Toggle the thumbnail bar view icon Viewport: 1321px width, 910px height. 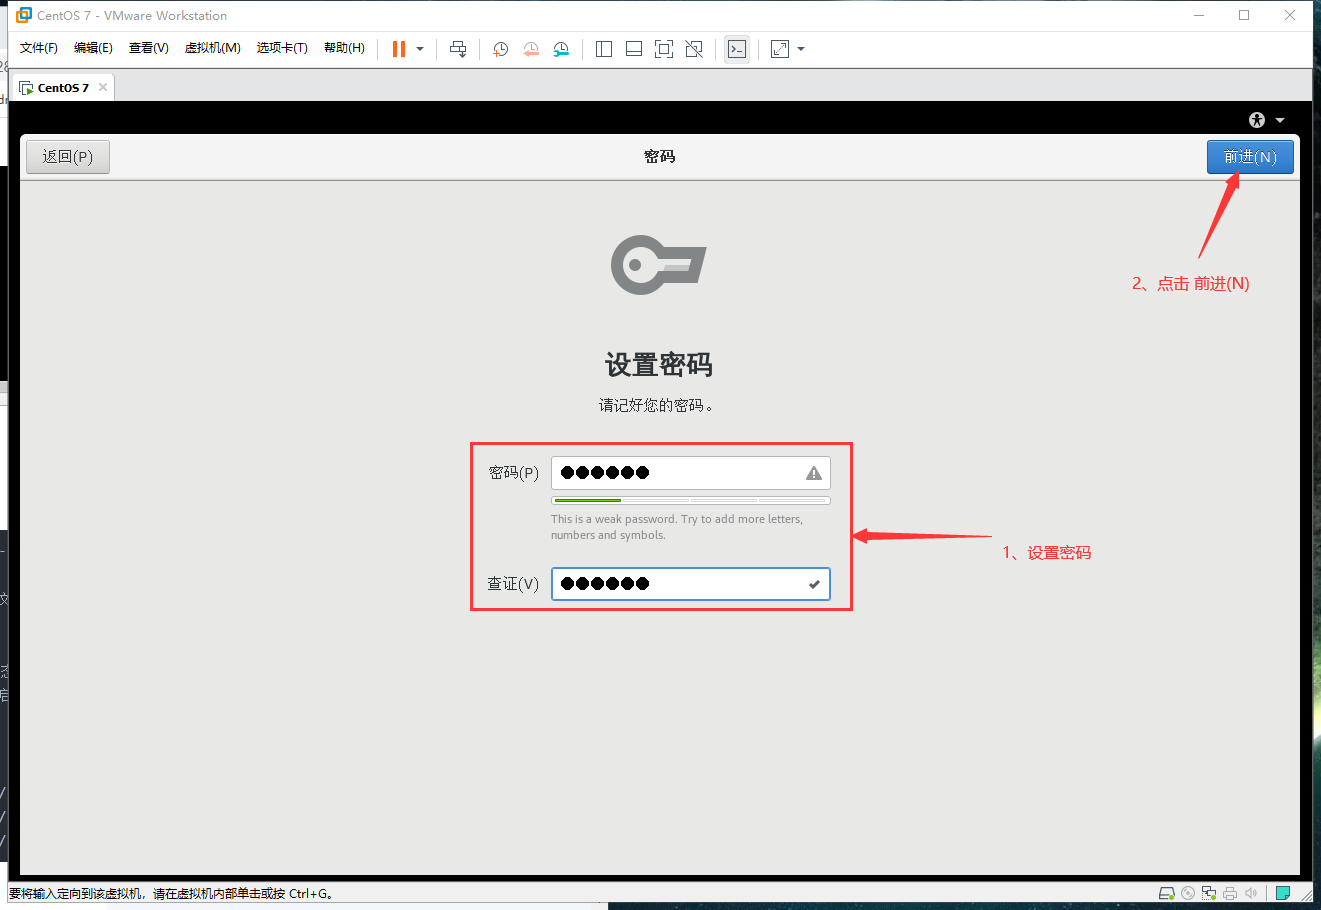click(x=634, y=49)
